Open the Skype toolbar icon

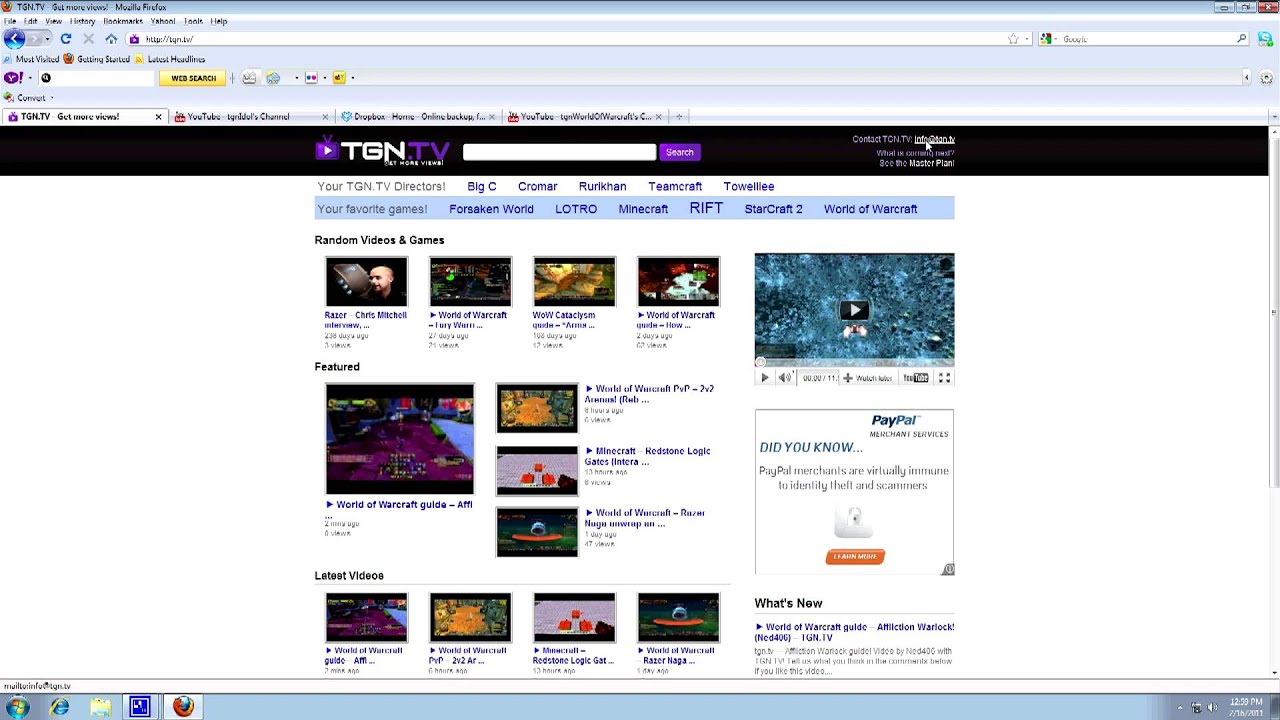coord(1265,39)
